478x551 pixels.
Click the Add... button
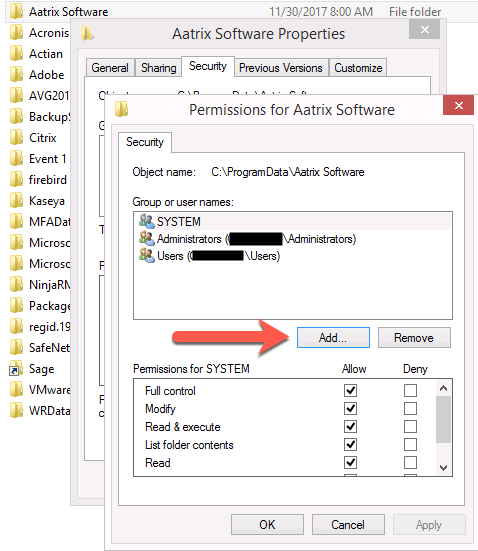333,338
